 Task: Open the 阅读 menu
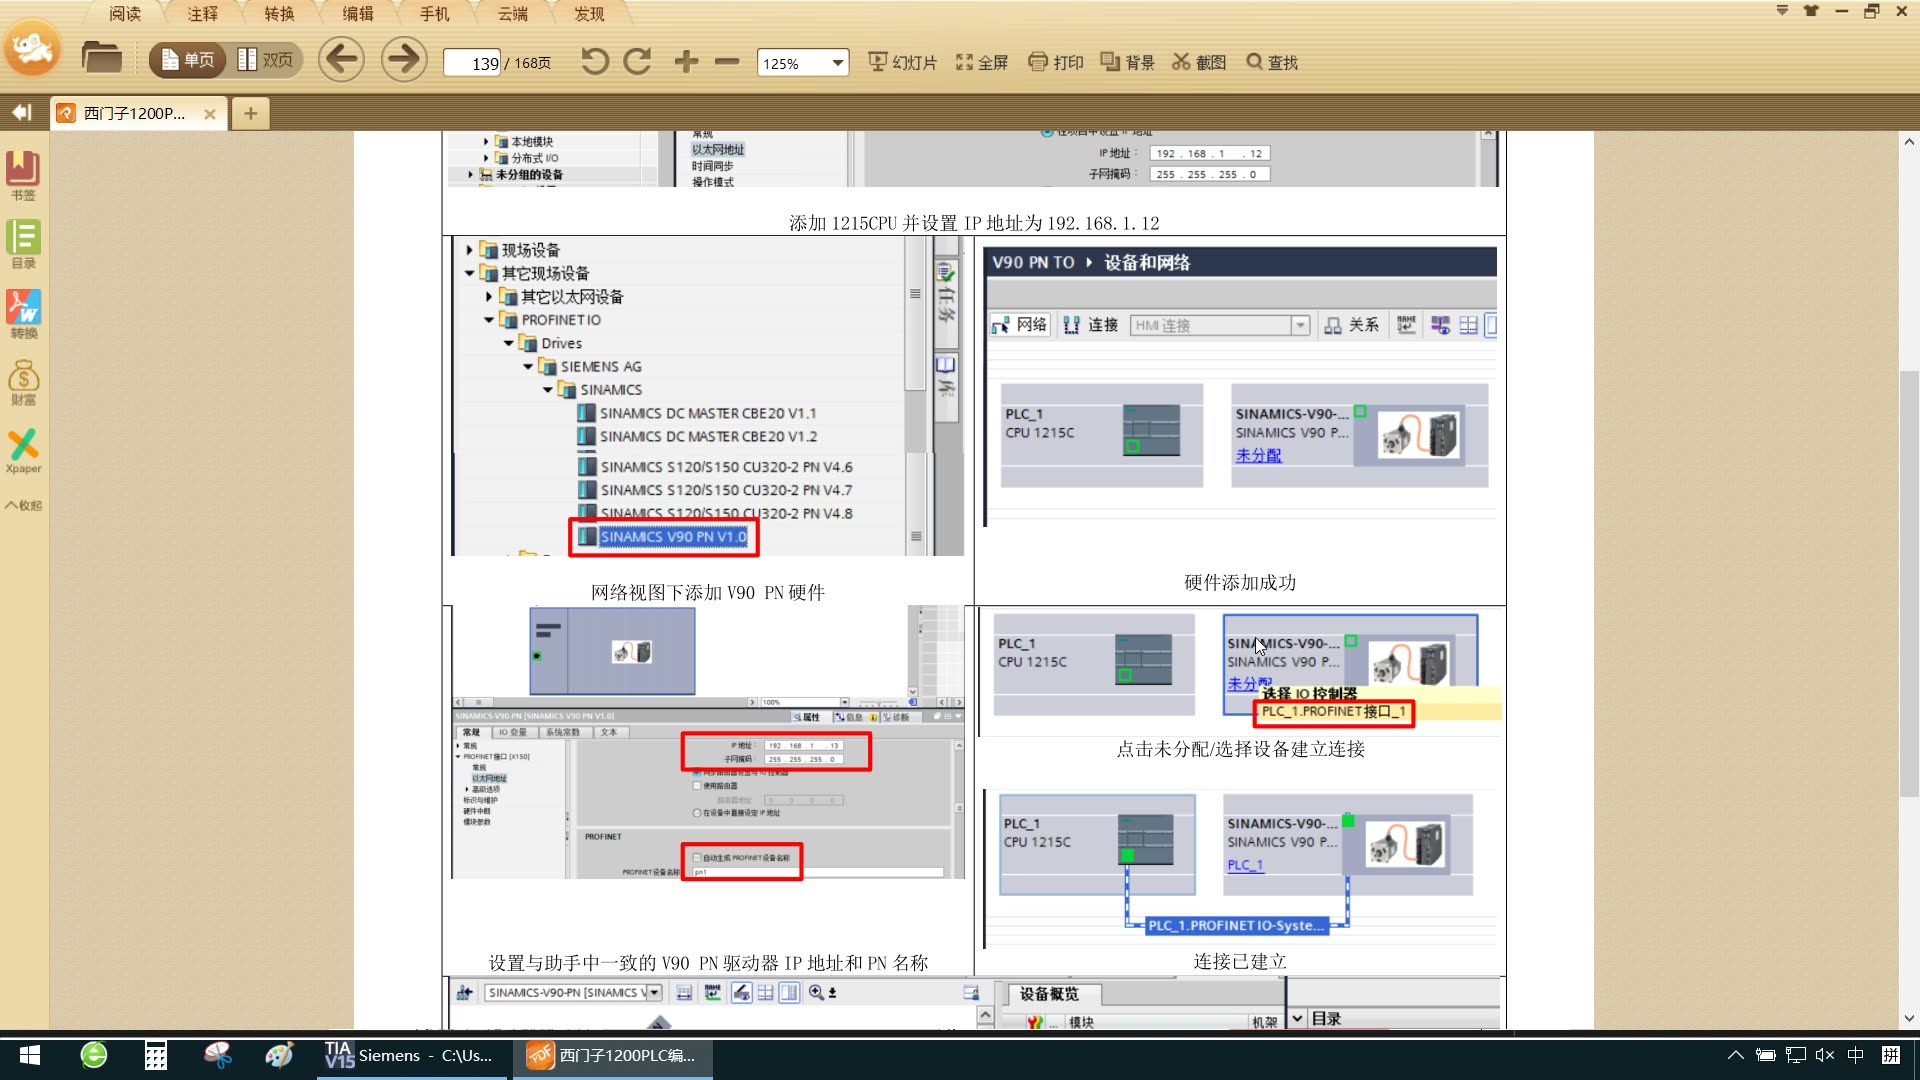click(125, 14)
